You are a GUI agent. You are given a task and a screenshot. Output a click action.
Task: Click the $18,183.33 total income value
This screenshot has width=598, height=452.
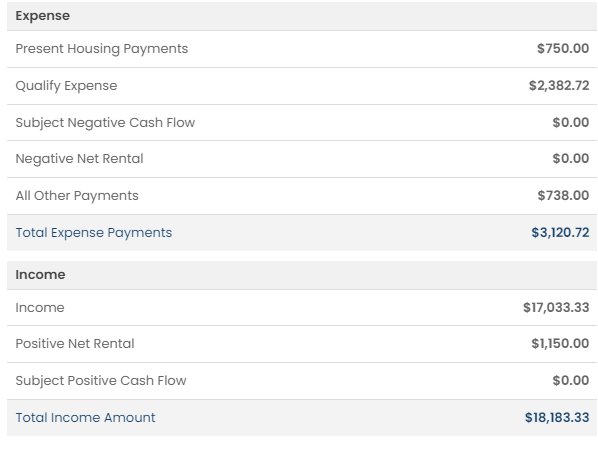pyautogui.click(x=557, y=417)
